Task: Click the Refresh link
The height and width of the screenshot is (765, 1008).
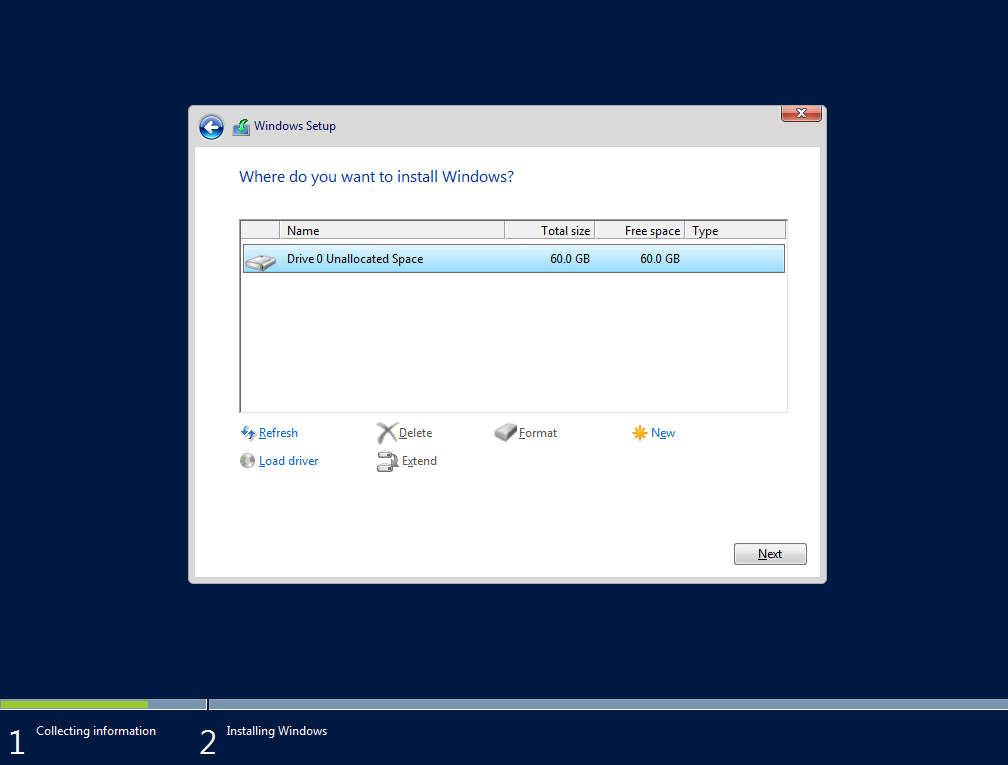Action: (x=278, y=433)
